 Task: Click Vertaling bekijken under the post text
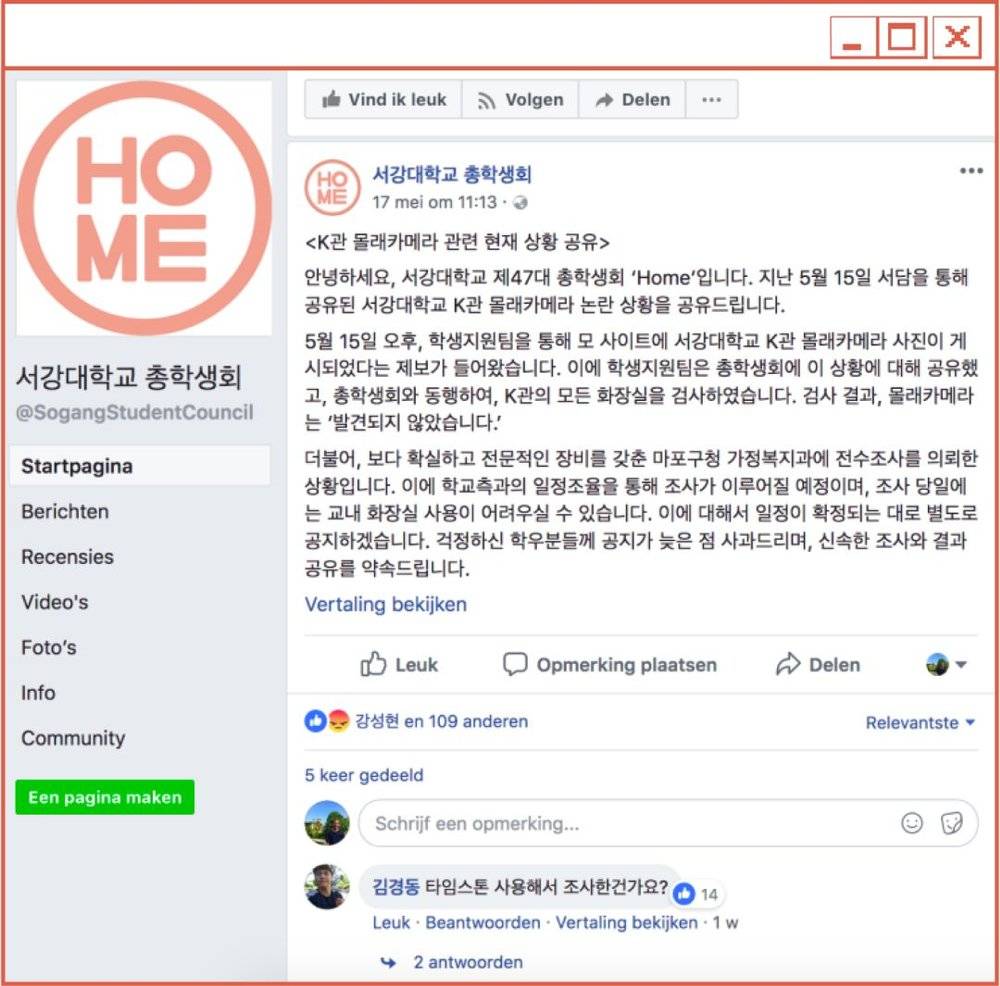click(x=386, y=604)
